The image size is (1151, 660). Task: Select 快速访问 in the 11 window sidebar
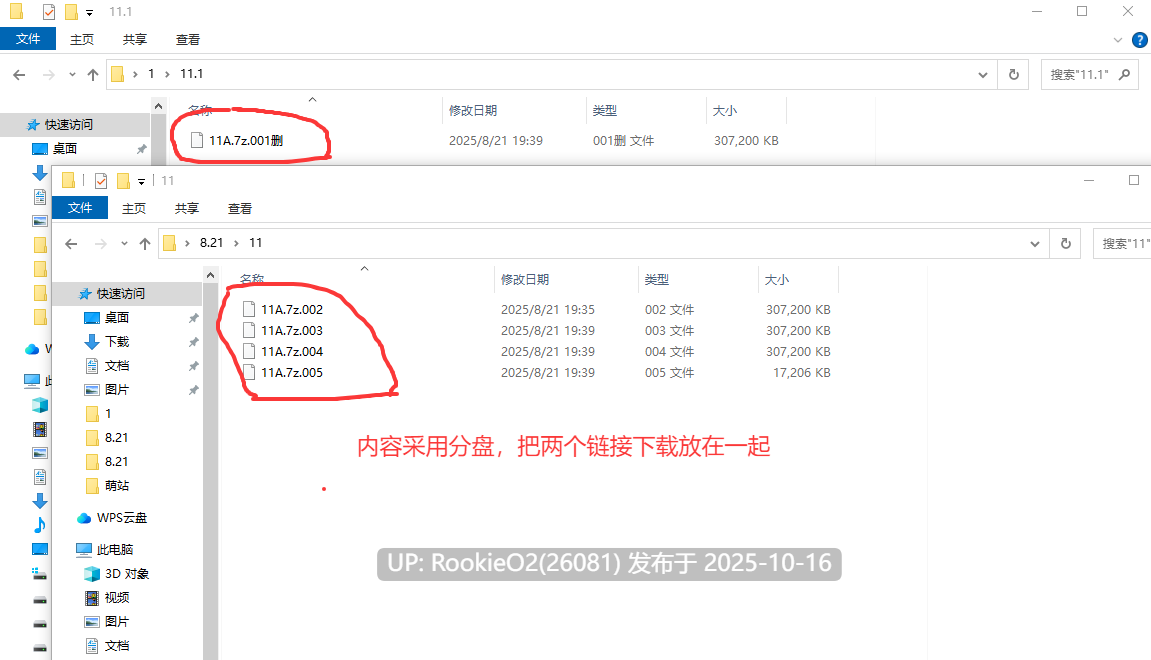coord(121,294)
